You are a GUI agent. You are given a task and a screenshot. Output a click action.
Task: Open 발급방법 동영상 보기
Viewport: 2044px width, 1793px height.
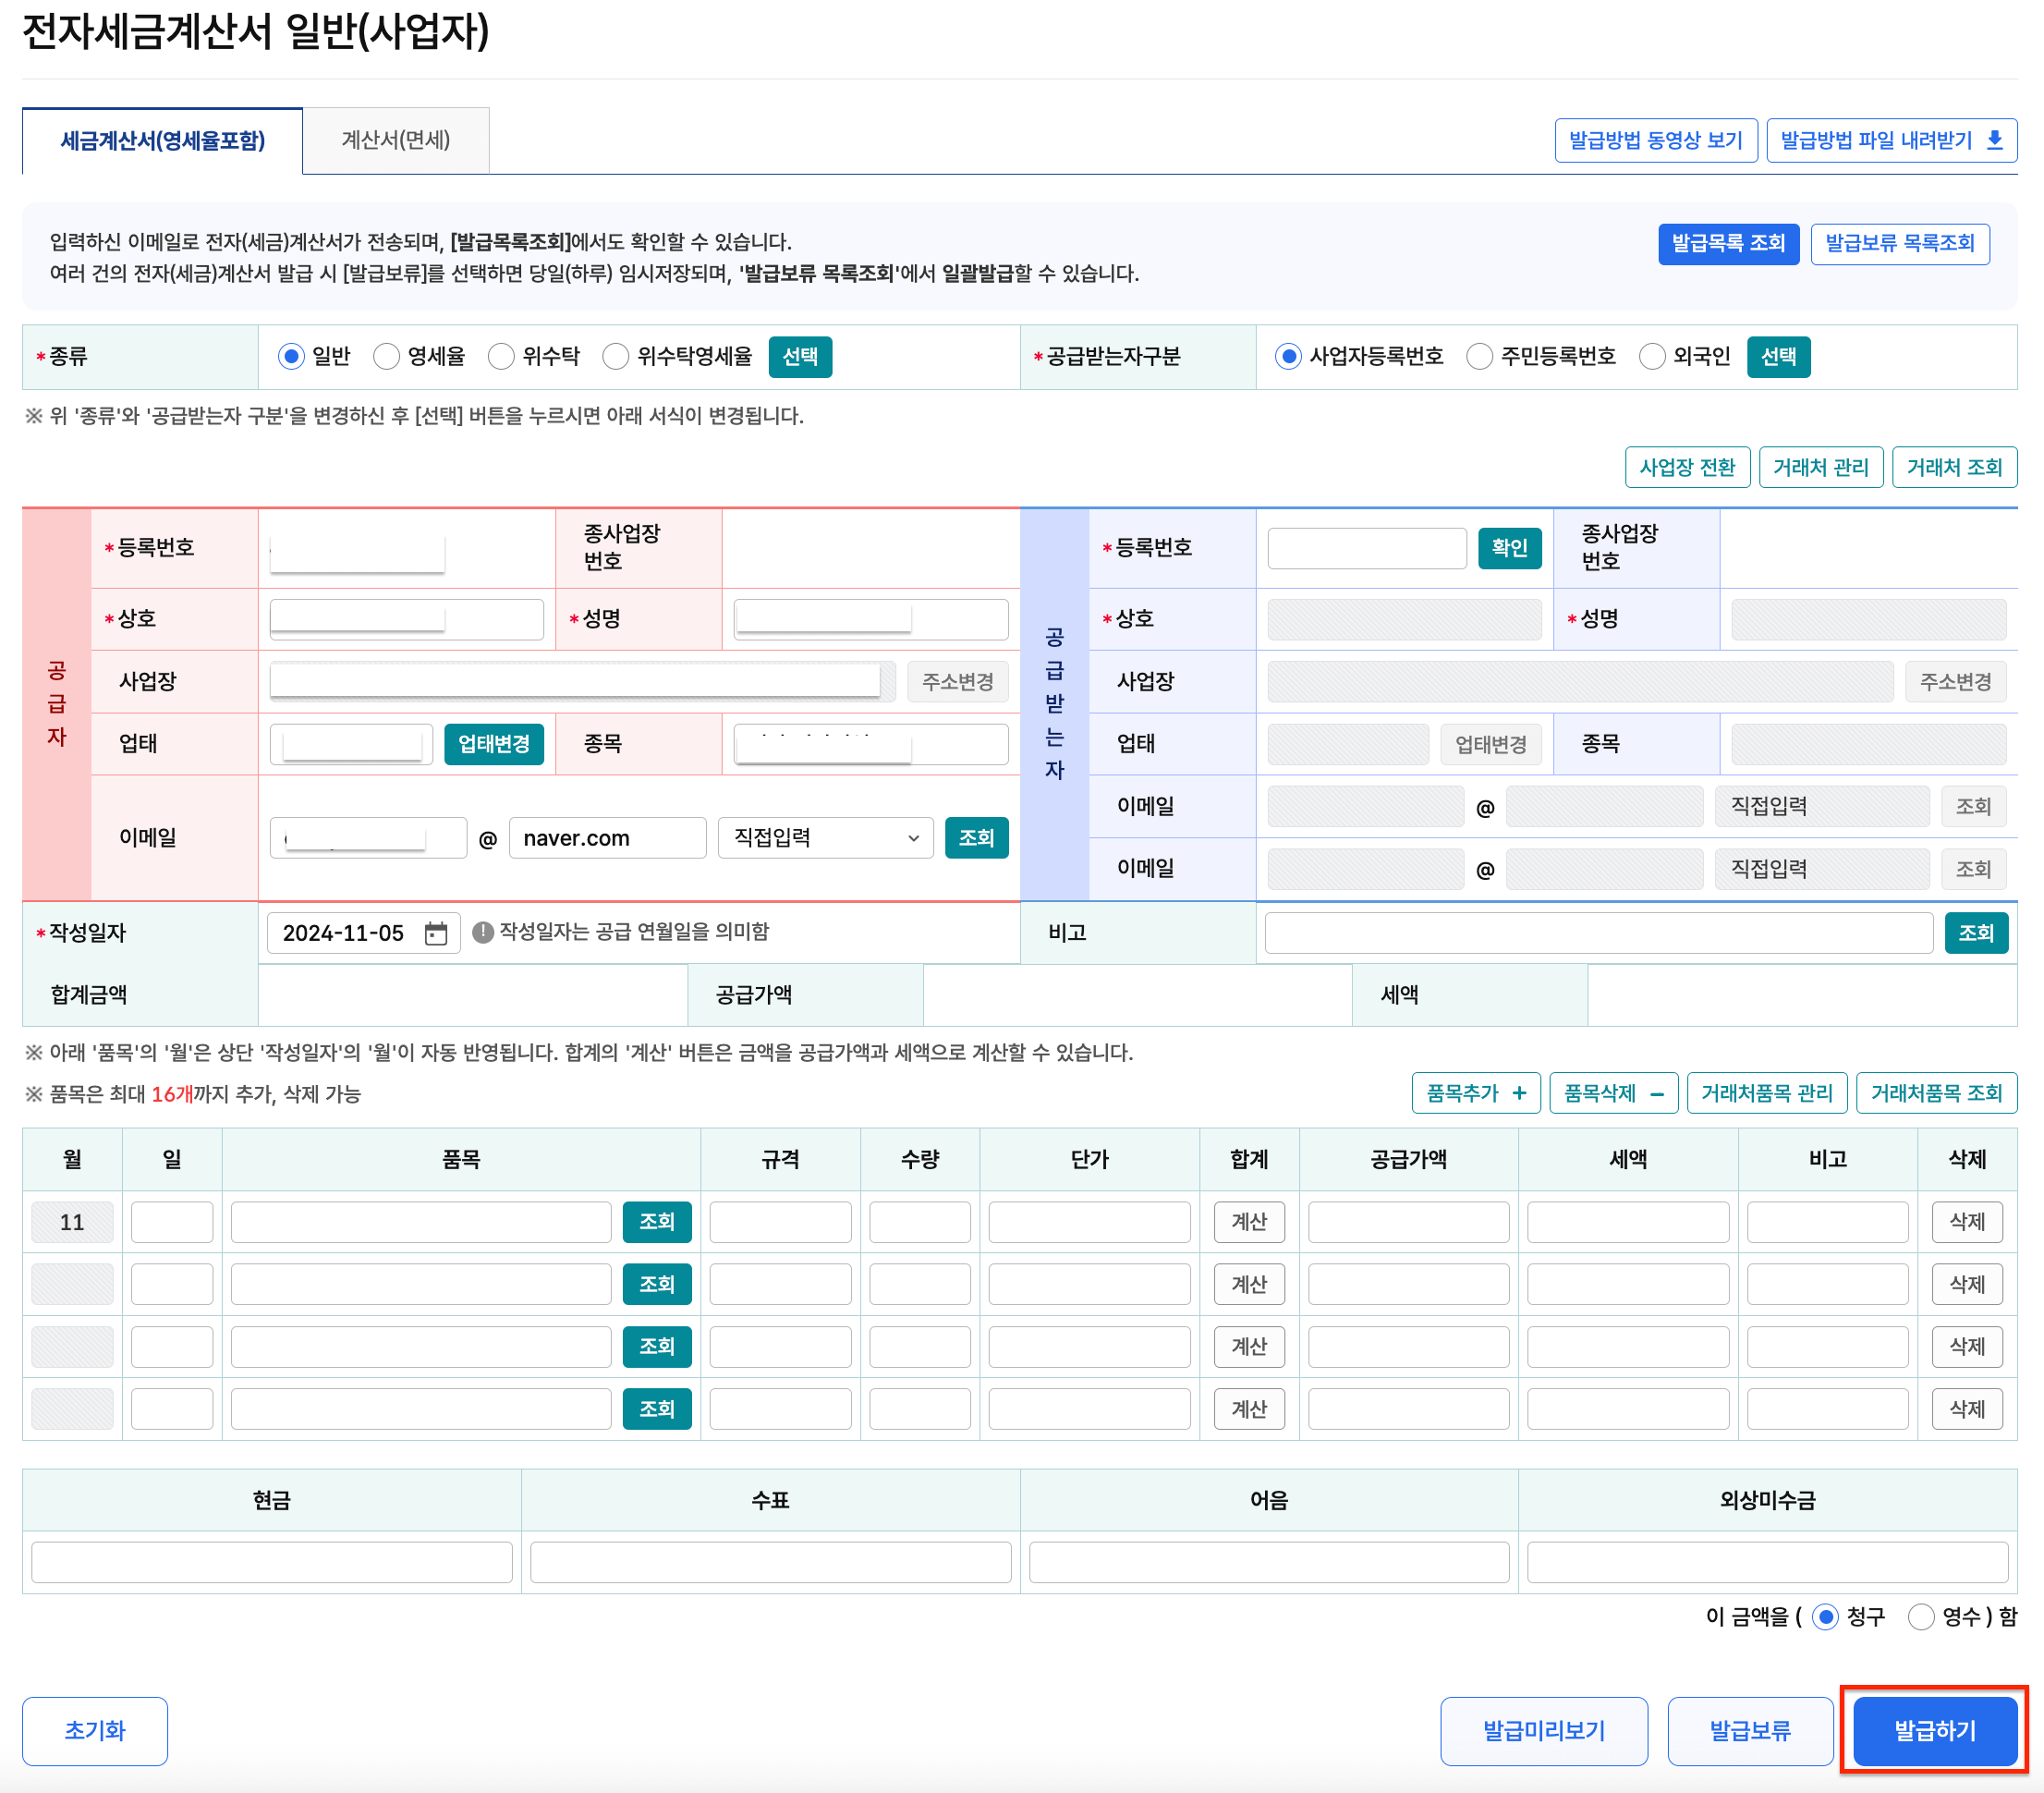click(1656, 140)
